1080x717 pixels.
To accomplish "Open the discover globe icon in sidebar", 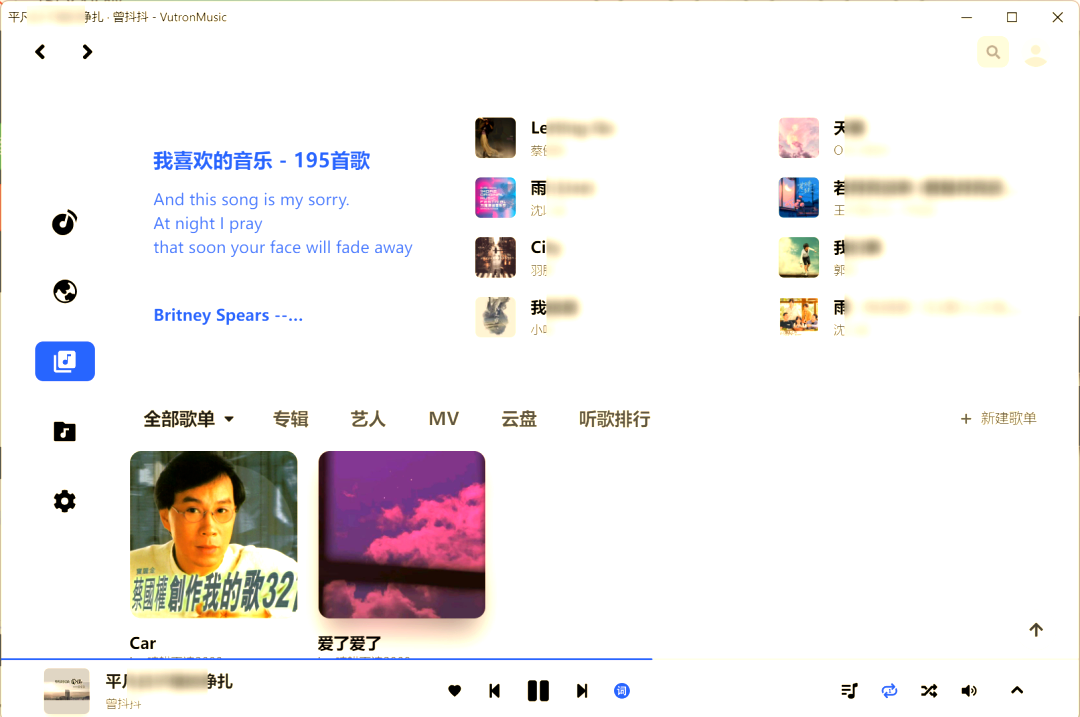I will (64, 291).
